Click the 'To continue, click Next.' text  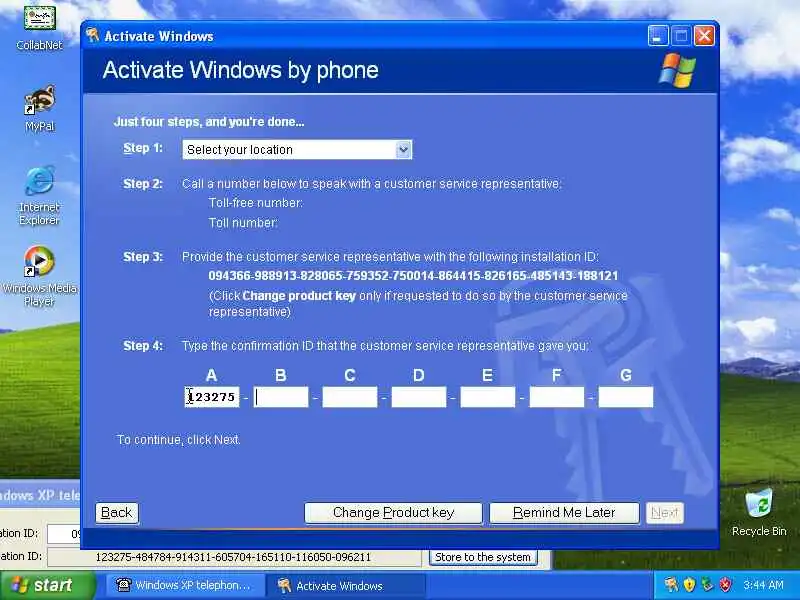pyautogui.click(x=179, y=440)
